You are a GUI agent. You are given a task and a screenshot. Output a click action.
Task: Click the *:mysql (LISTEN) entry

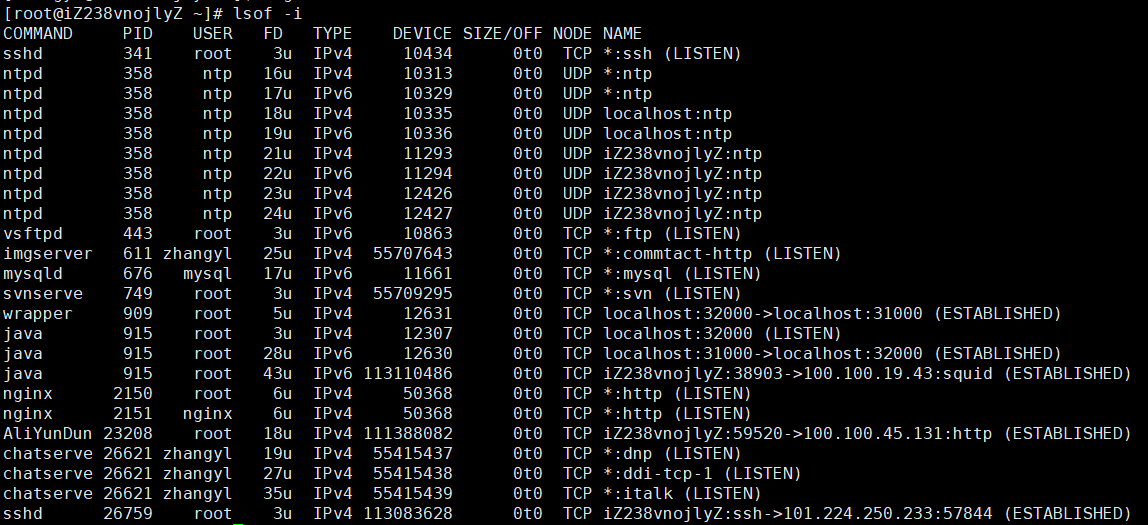tap(682, 273)
